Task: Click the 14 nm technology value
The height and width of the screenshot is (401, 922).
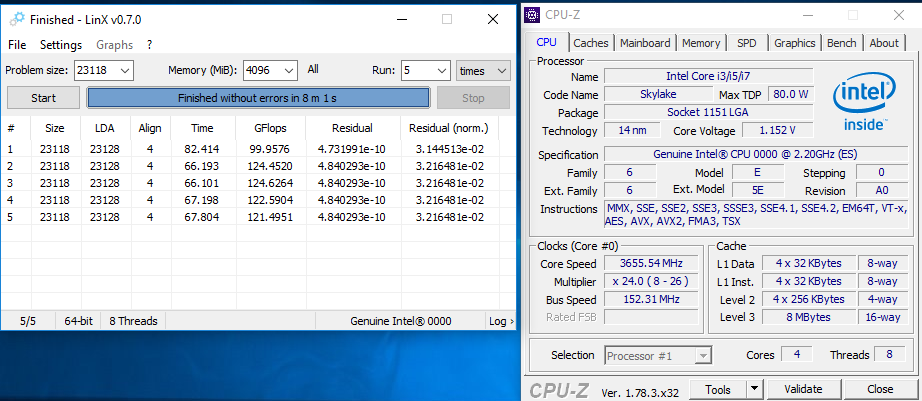Action: 632,131
